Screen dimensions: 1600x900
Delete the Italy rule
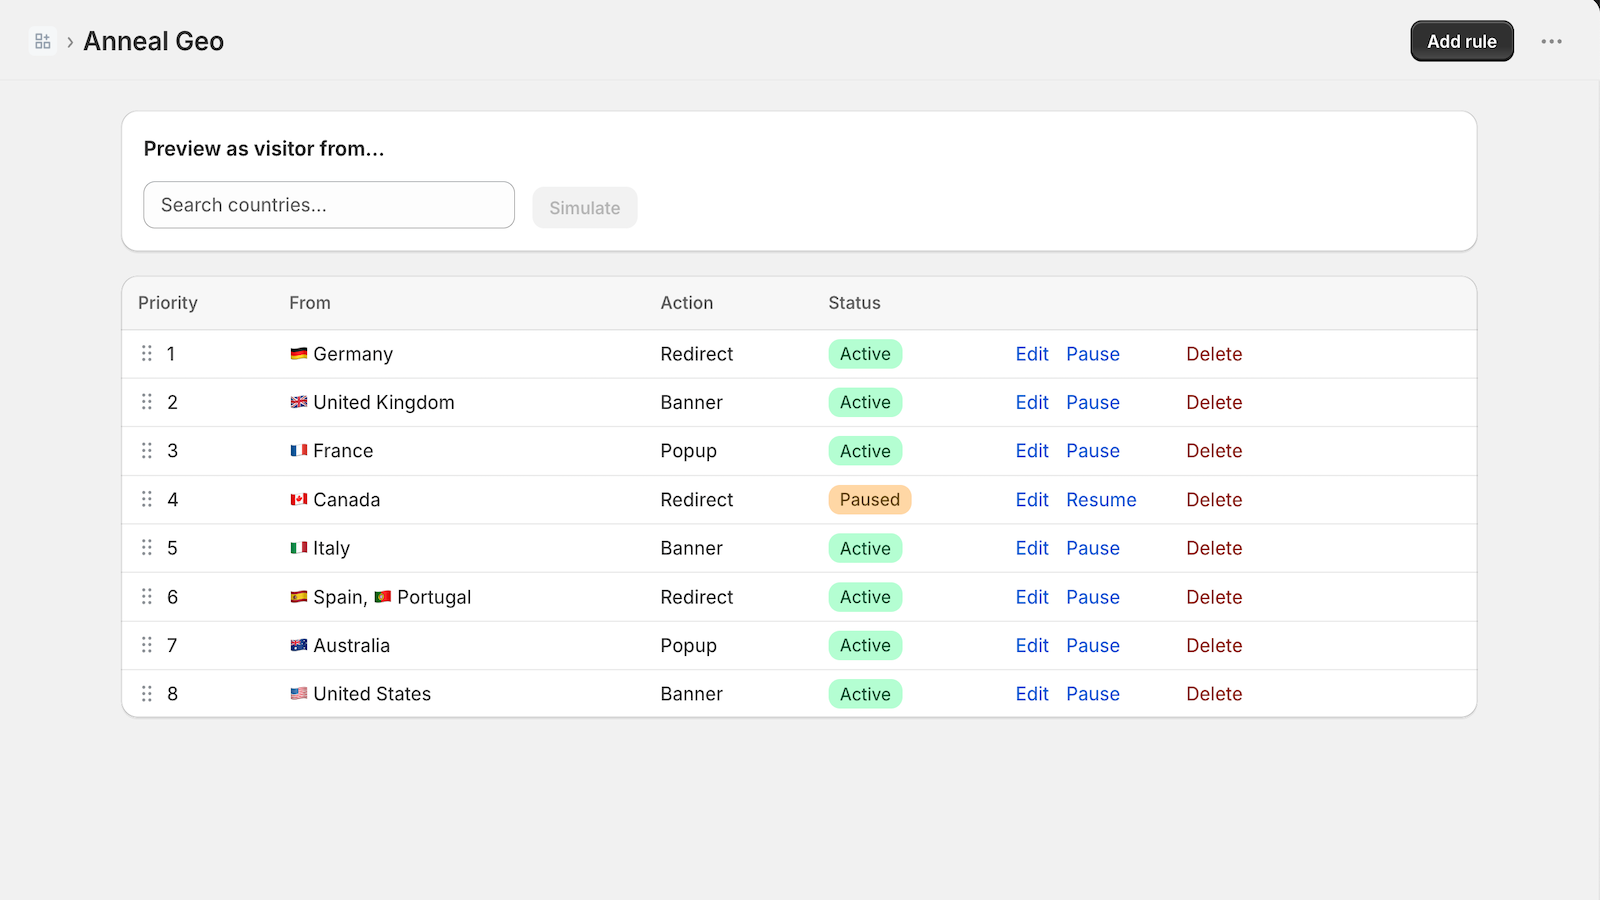click(1214, 548)
